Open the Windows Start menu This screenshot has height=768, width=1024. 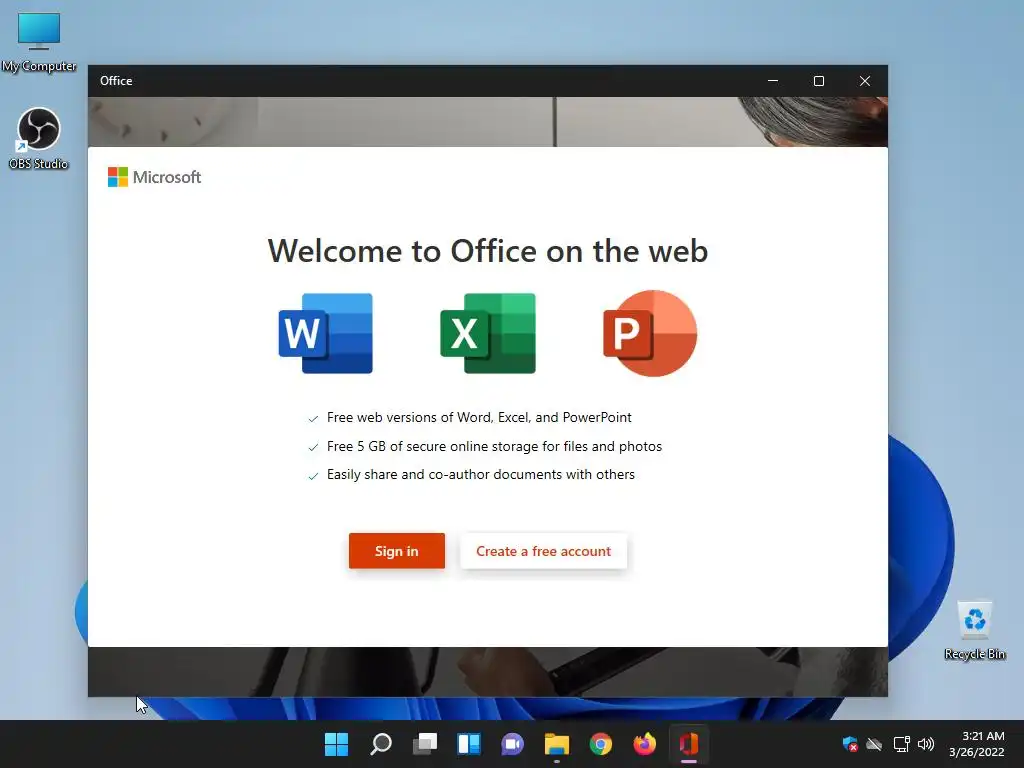337,744
